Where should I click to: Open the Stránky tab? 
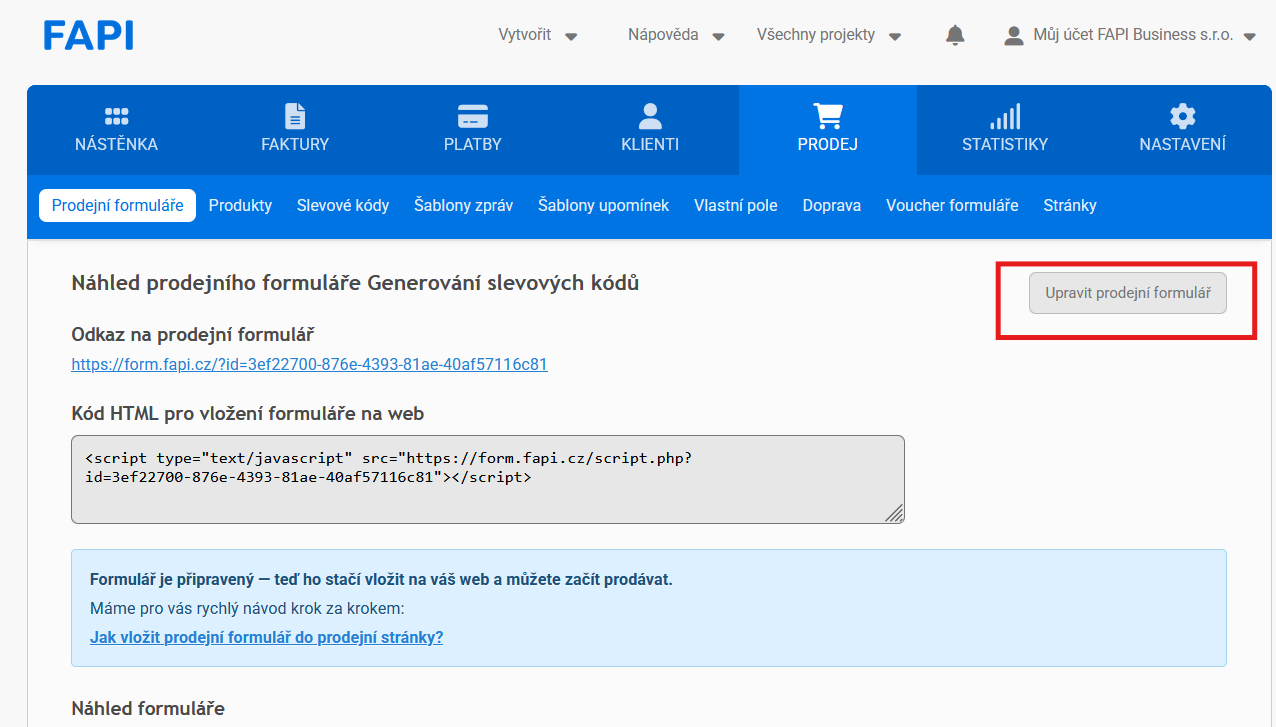click(x=1070, y=205)
